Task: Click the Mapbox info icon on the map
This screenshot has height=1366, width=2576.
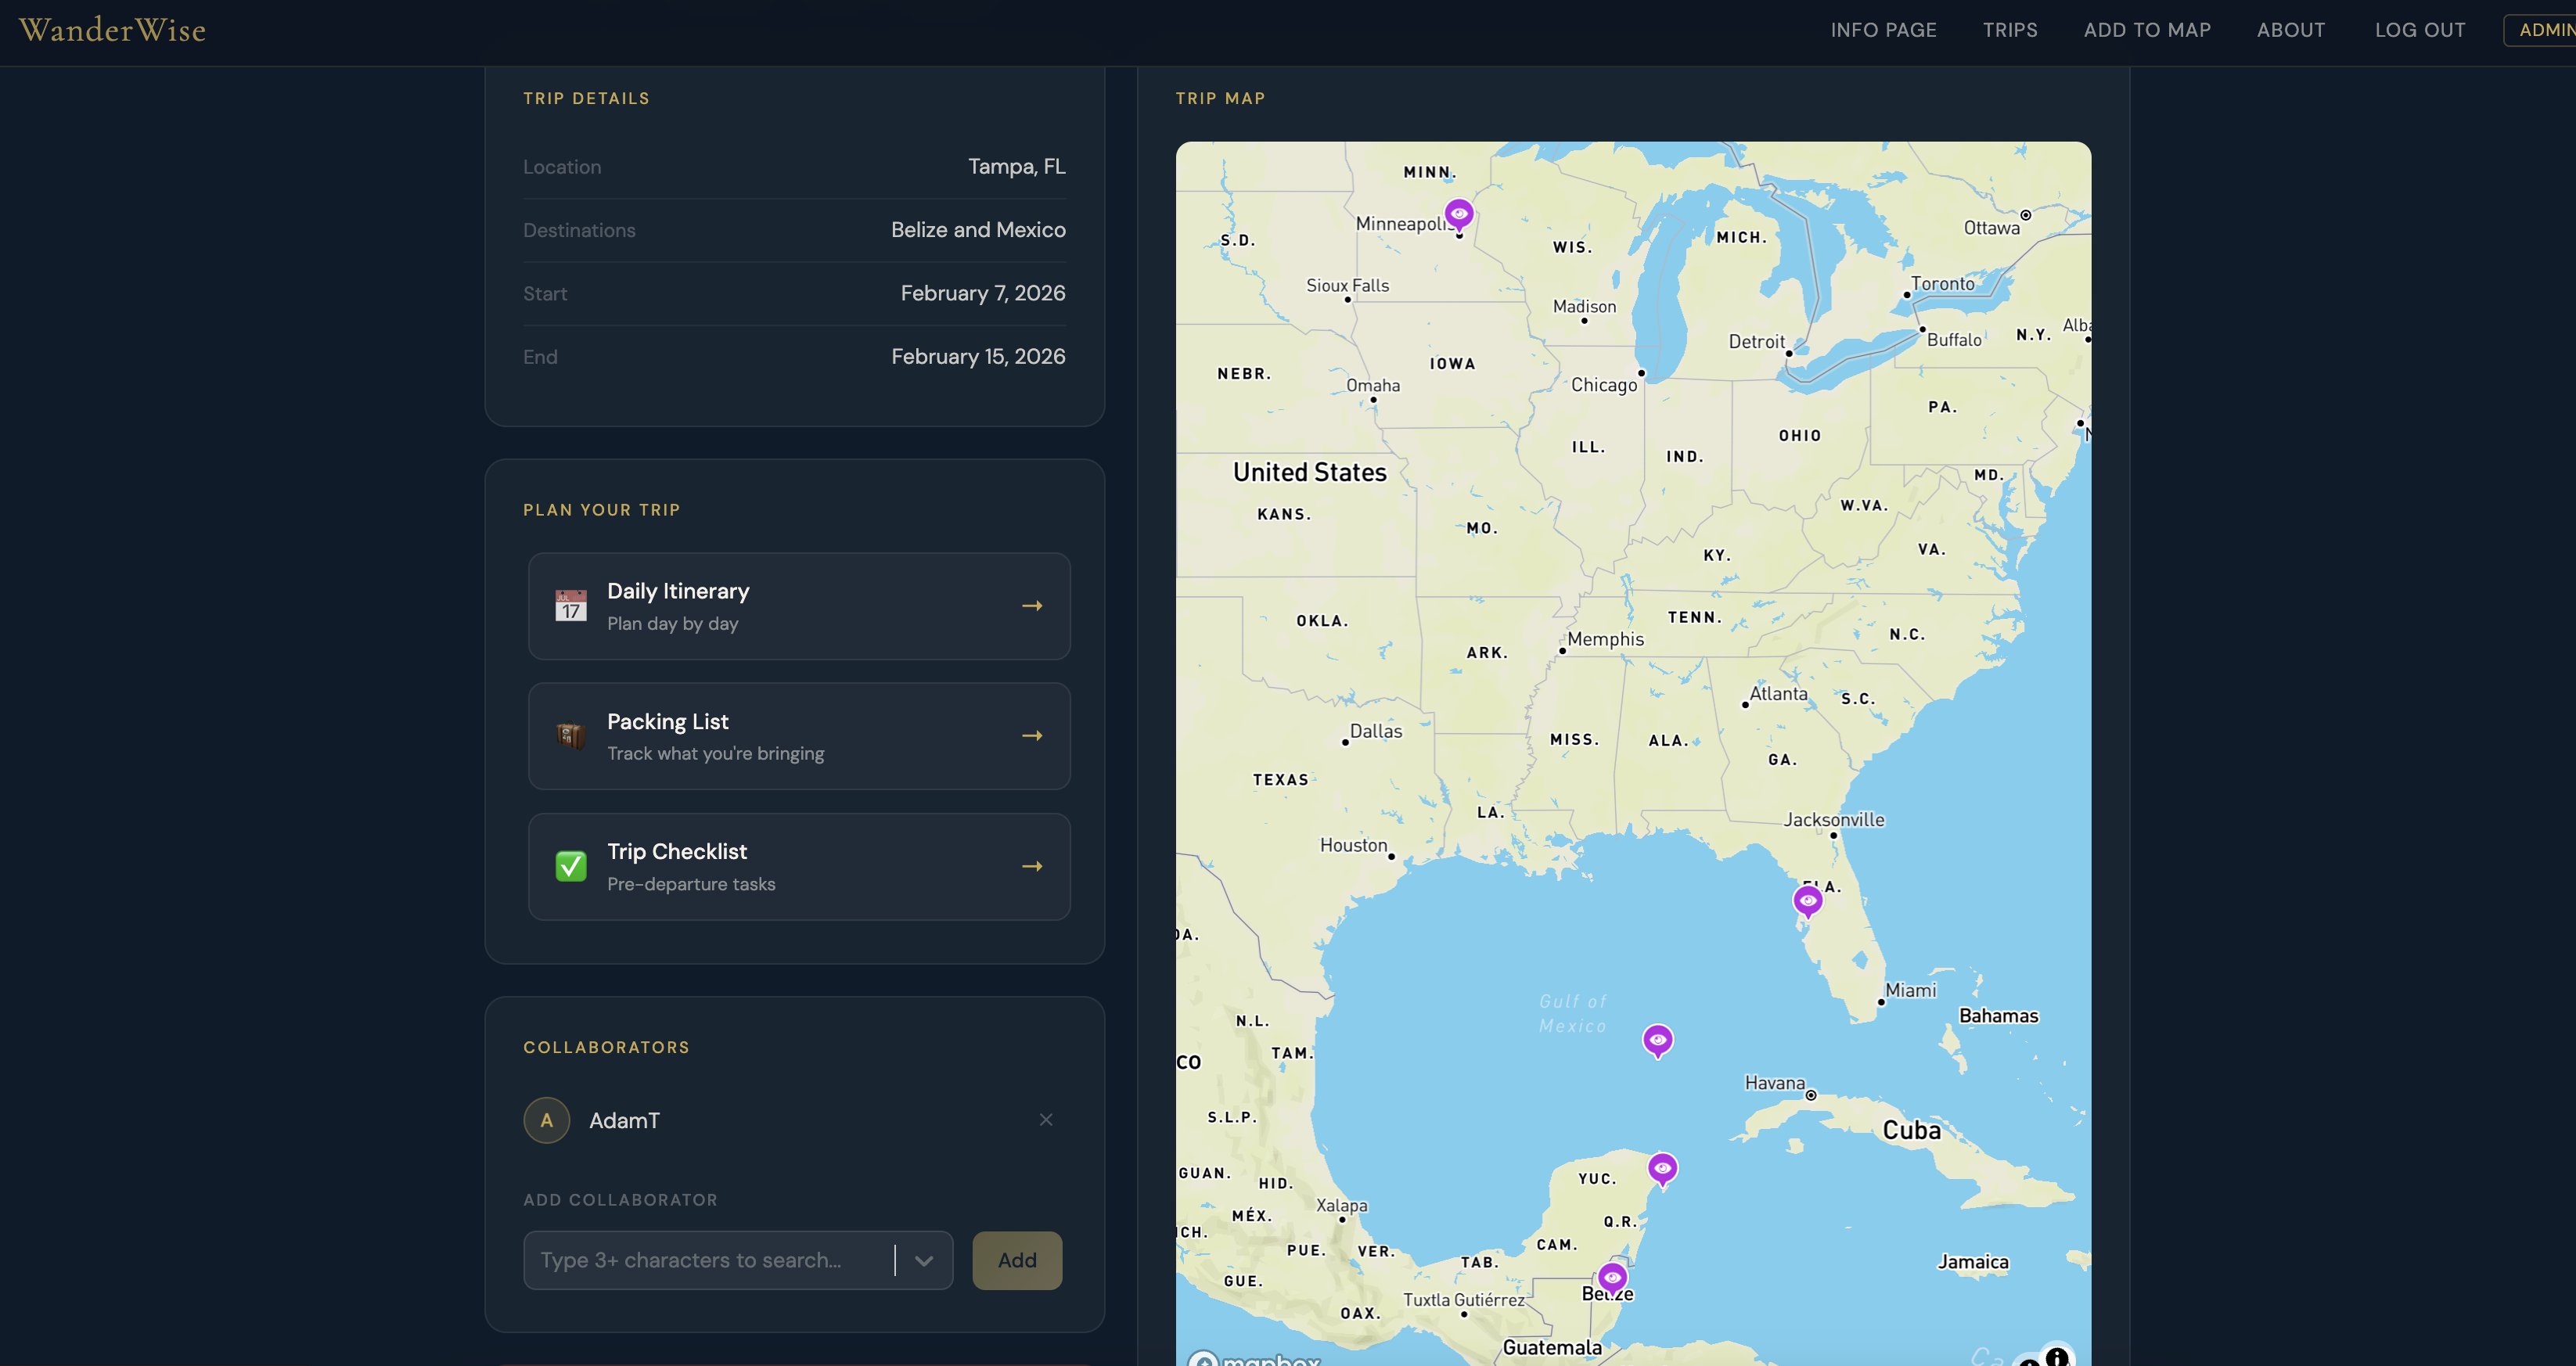Action: [x=2057, y=1356]
